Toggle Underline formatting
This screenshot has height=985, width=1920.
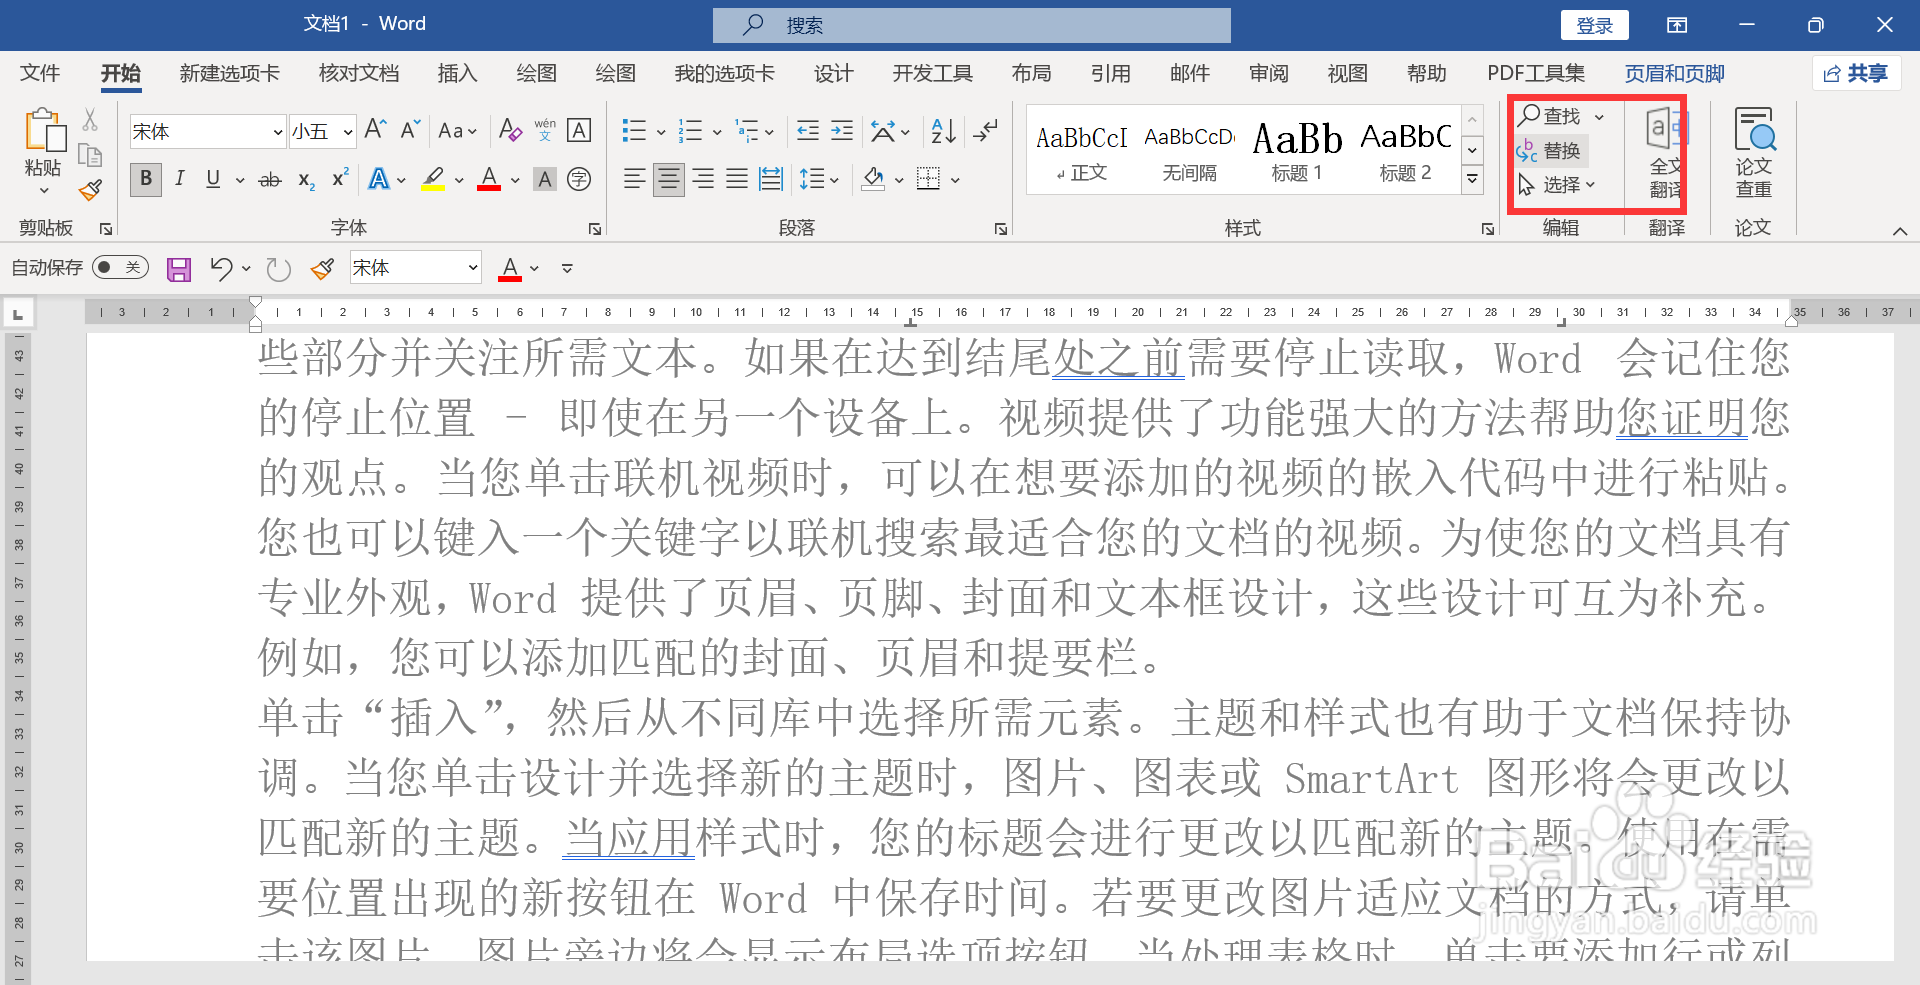[213, 179]
